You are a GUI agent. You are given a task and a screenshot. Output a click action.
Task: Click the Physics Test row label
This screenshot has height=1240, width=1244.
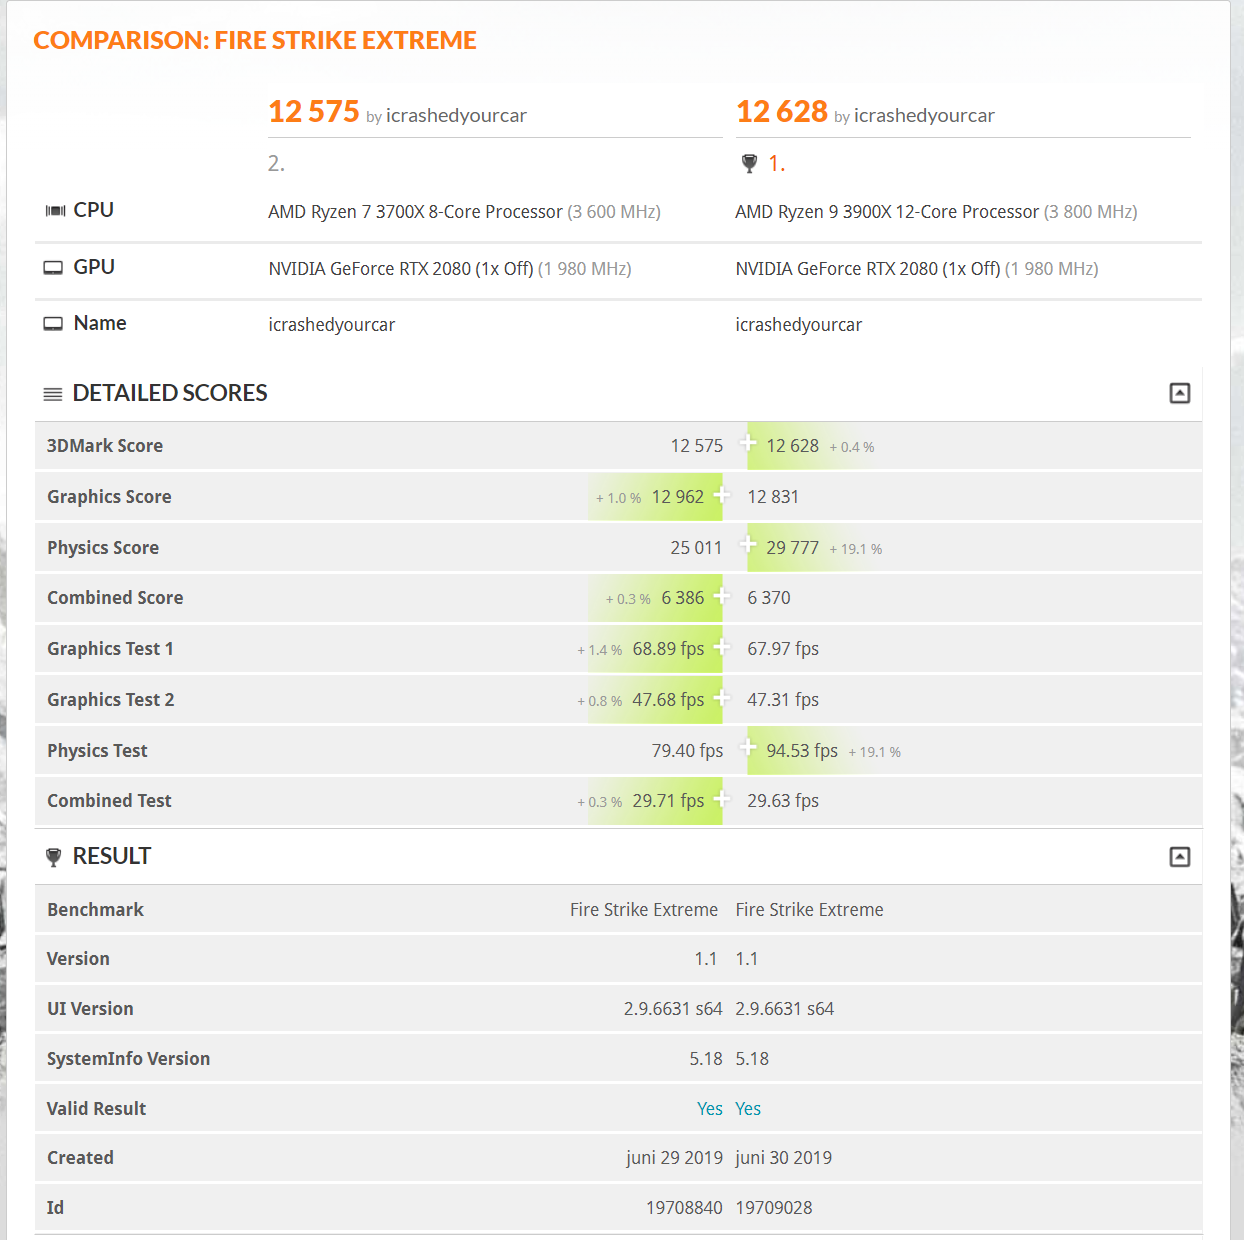tap(97, 751)
